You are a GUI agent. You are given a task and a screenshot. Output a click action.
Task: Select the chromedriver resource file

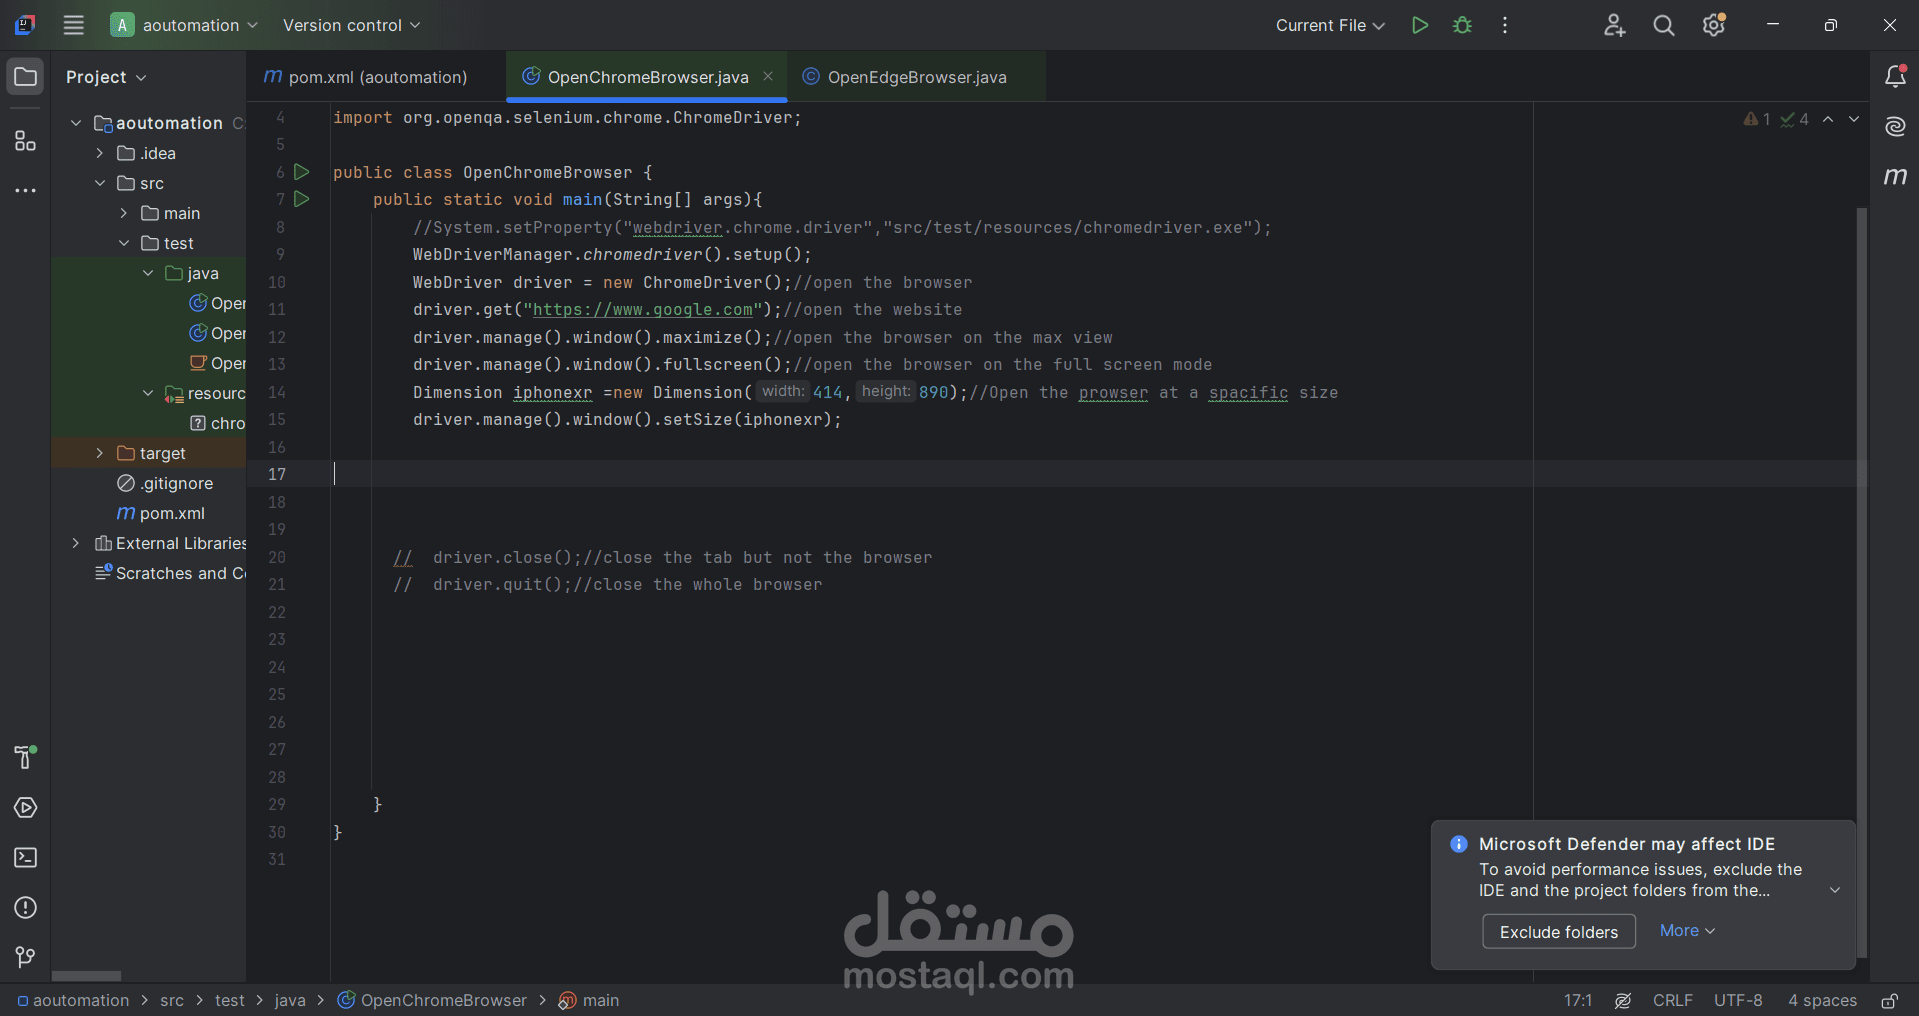point(217,423)
